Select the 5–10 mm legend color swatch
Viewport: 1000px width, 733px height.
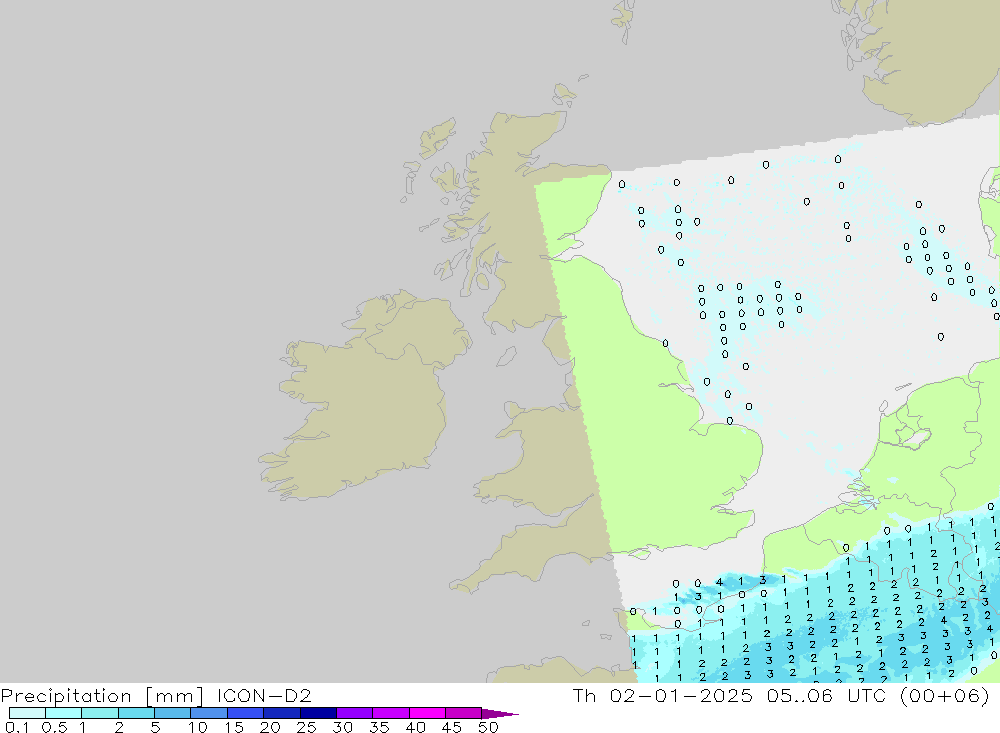[x=173, y=713]
